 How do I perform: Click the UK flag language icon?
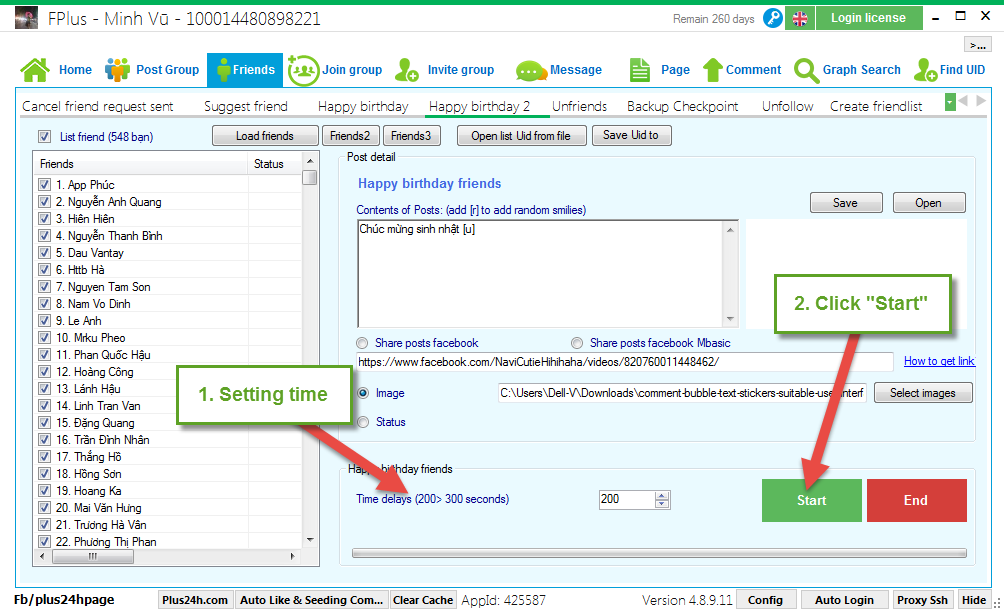pos(800,19)
